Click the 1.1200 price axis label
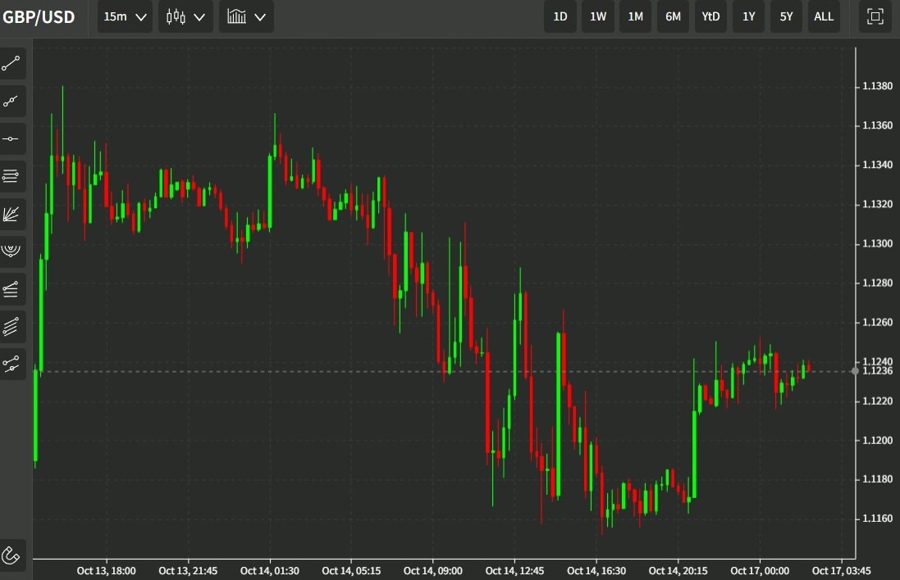 [x=878, y=440]
